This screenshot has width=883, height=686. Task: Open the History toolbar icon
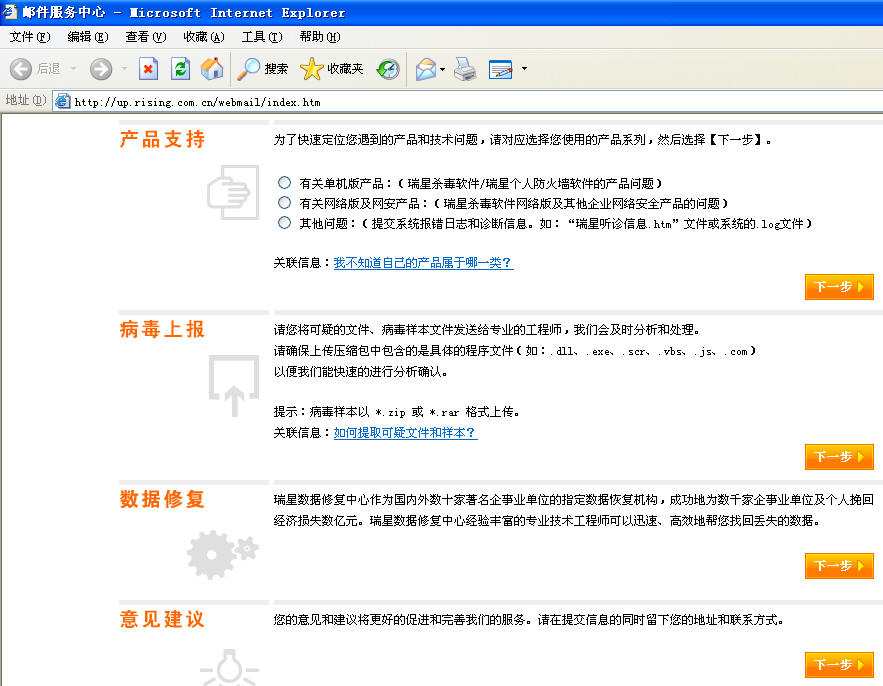click(388, 69)
